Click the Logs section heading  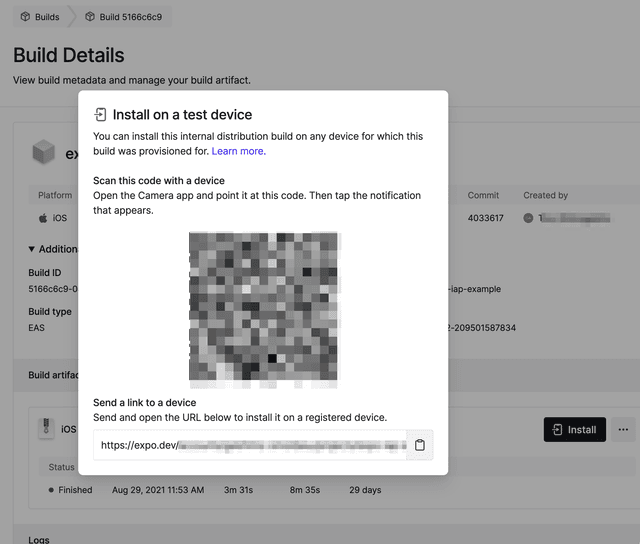(x=39, y=540)
